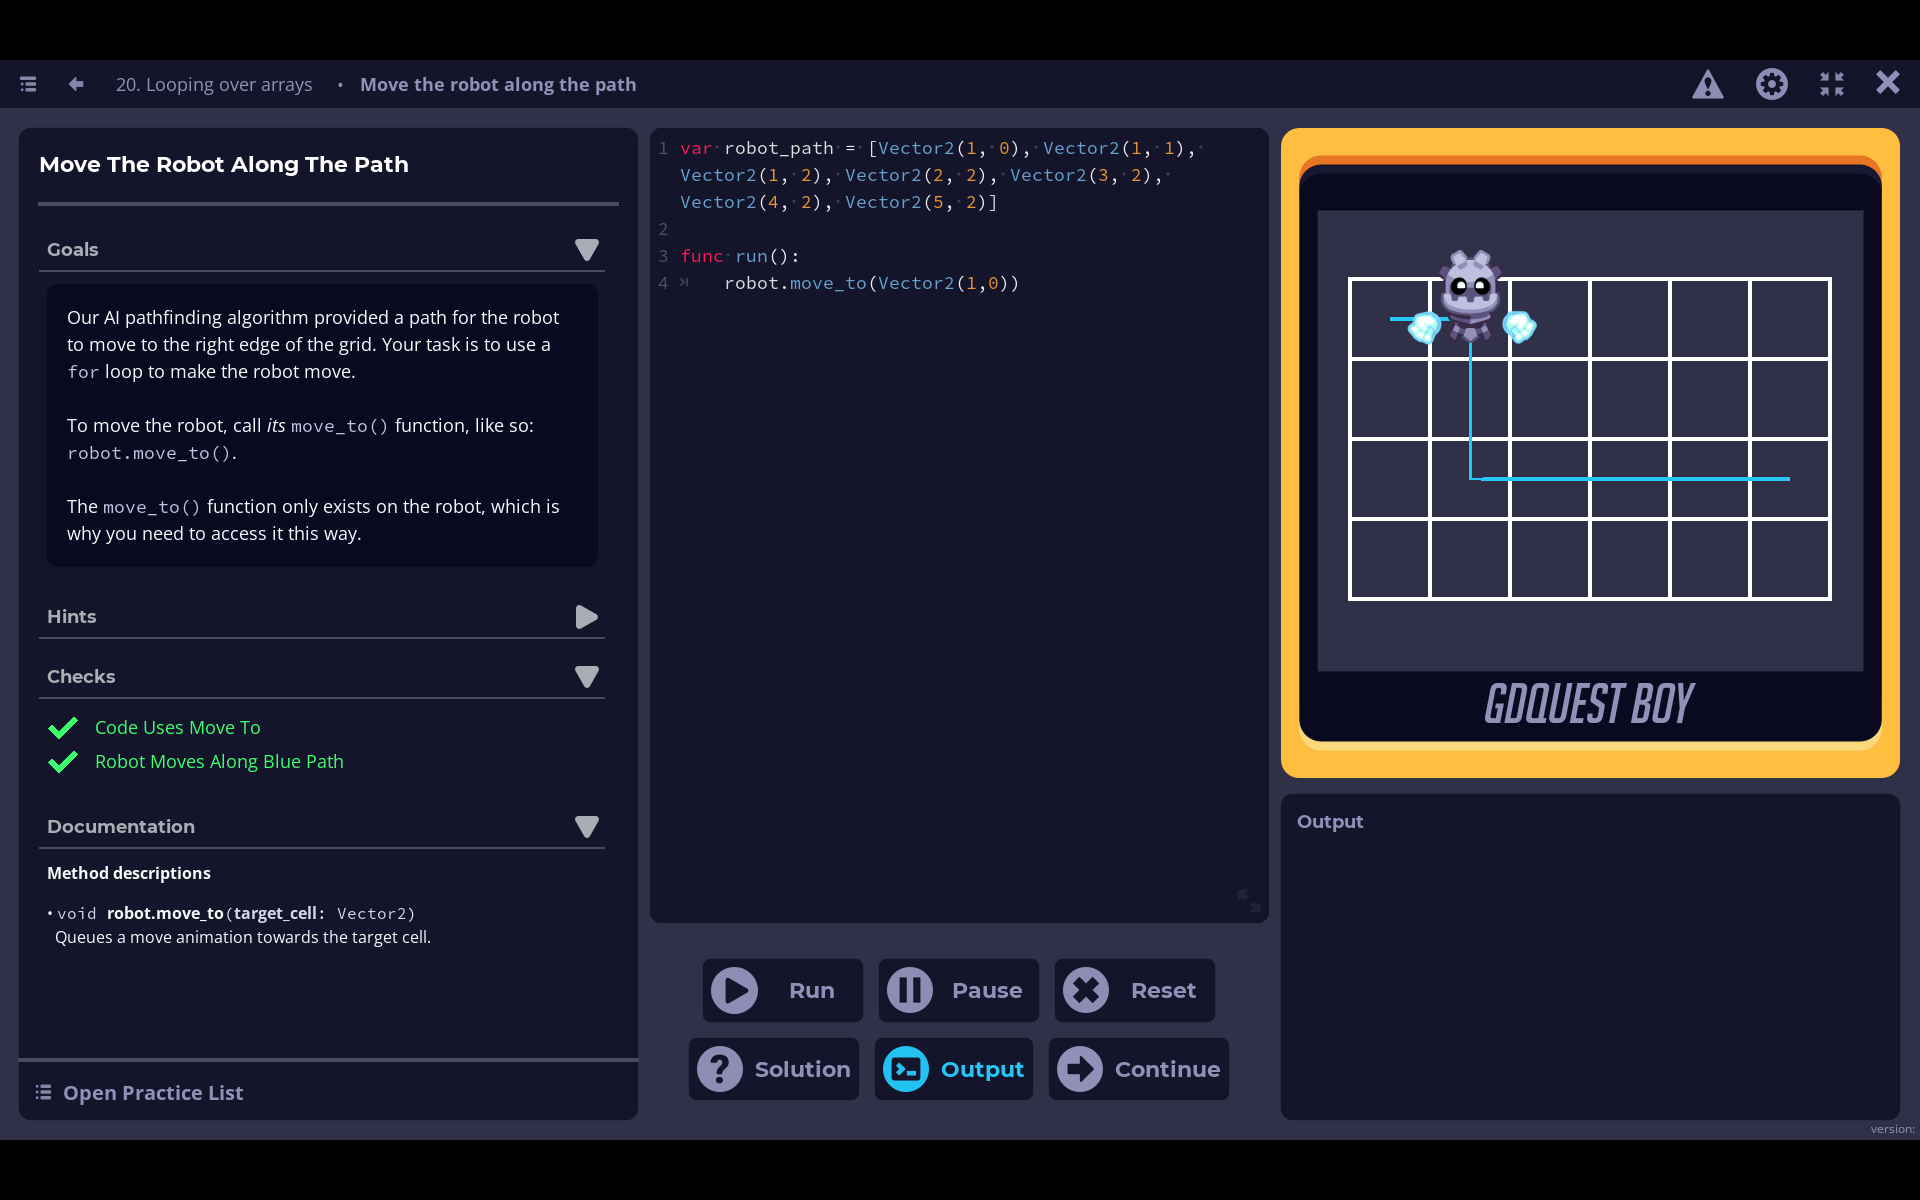Click the expand code editor icon
The width and height of the screenshot is (1920, 1200).
(1248, 900)
